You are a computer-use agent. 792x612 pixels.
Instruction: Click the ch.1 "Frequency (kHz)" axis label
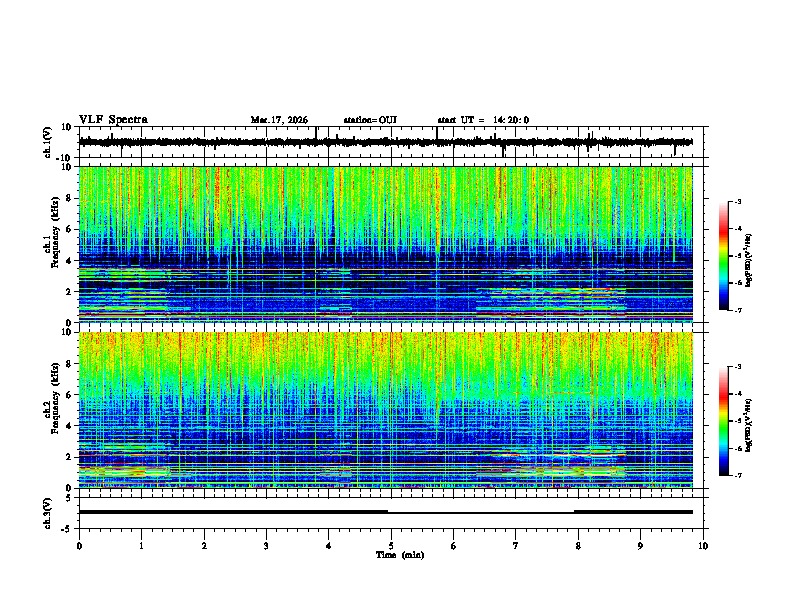pos(55,233)
